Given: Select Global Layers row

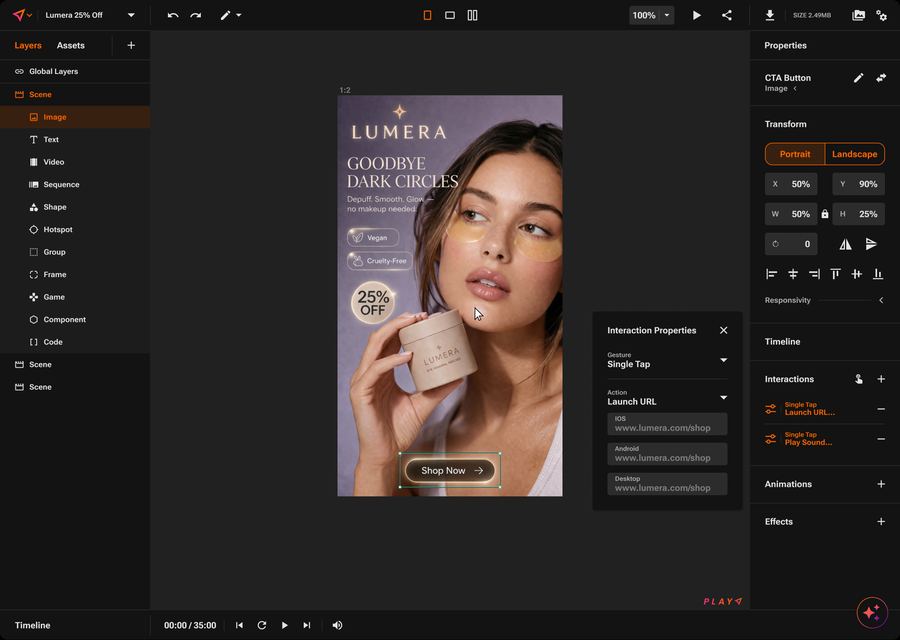Looking at the screenshot, I should (x=75, y=71).
